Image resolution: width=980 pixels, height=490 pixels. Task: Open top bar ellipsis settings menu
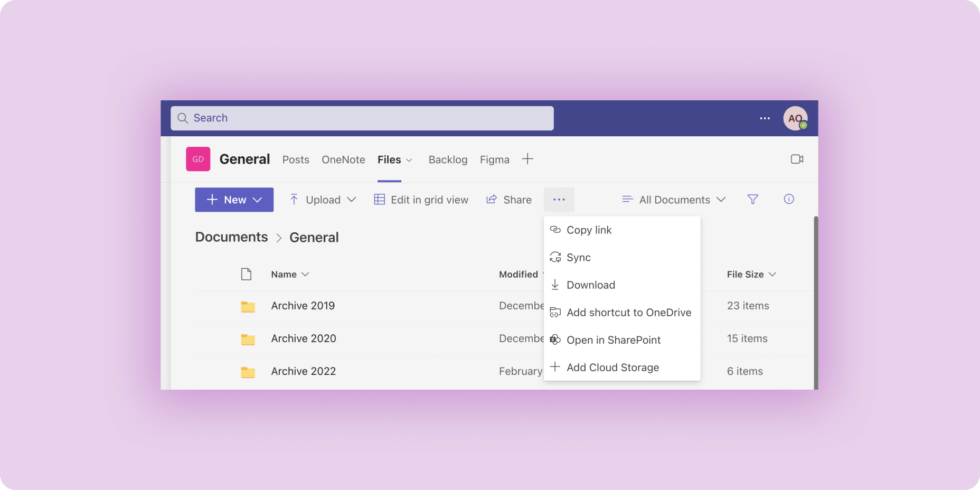coord(765,118)
